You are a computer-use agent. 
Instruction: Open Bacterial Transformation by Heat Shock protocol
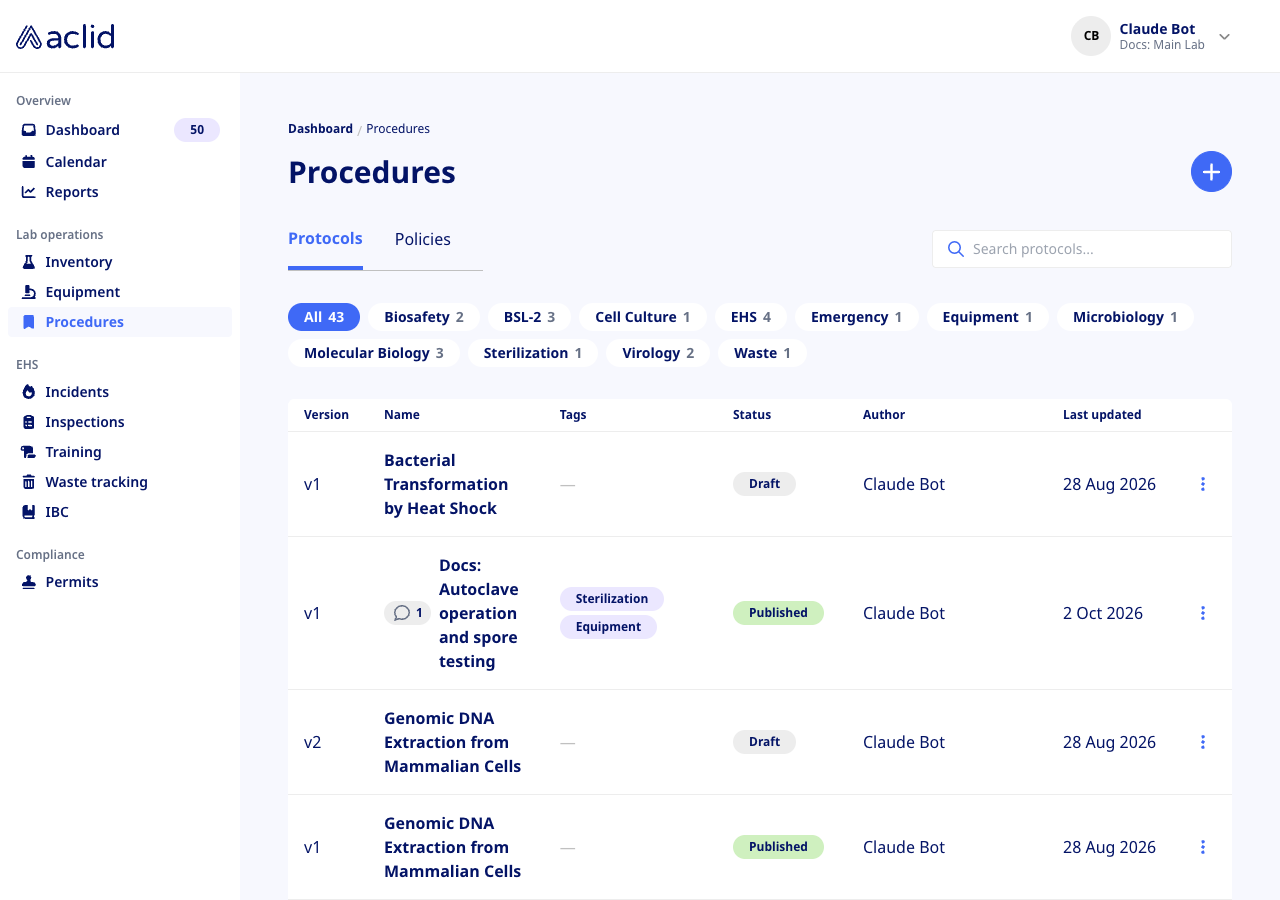tap(446, 484)
